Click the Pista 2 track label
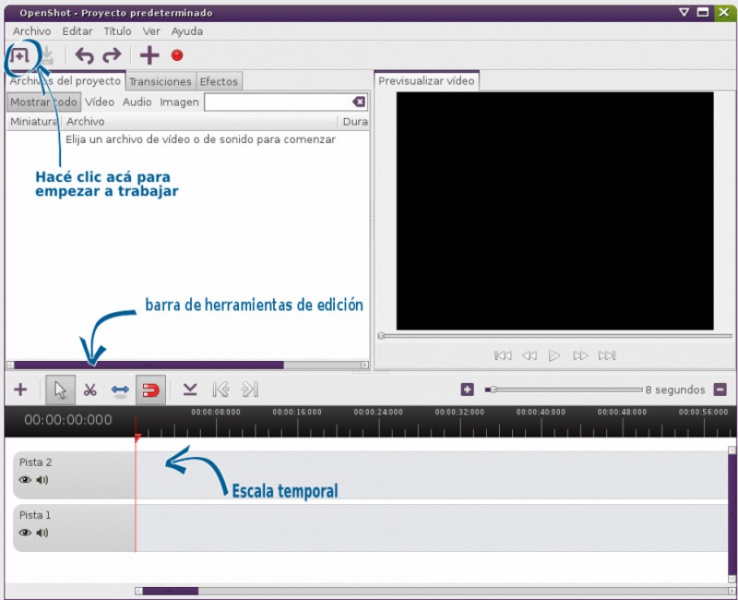Viewport: 738px width, 600px height. point(35,463)
